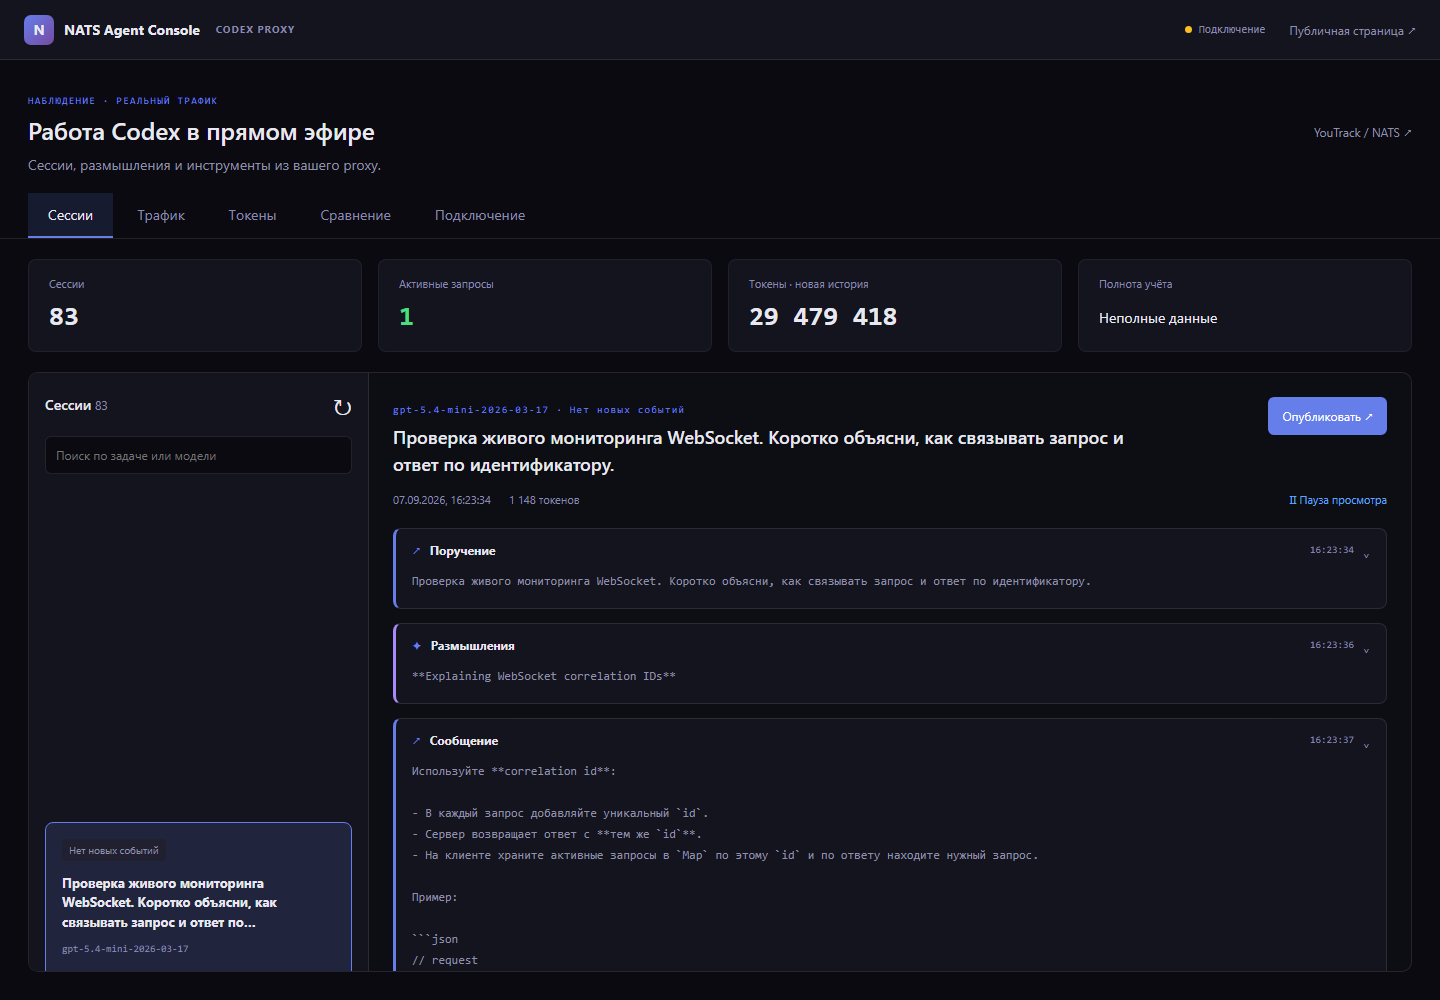Screen dimensions: 1440x1000
Task: Pause live viewing via Пауза просмотра
Action: (1337, 500)
